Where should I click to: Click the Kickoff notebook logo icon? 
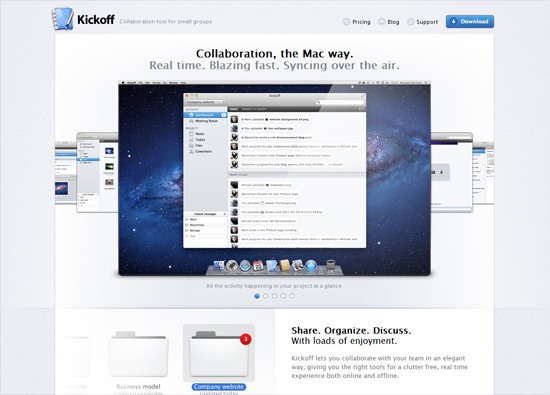63,19
